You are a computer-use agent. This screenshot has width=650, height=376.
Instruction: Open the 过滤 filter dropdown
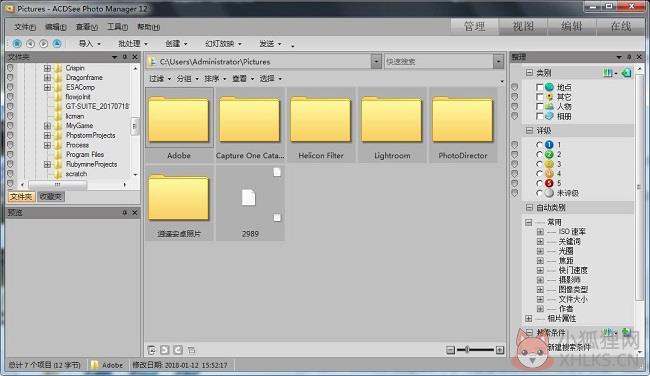[x=160, y=78]
